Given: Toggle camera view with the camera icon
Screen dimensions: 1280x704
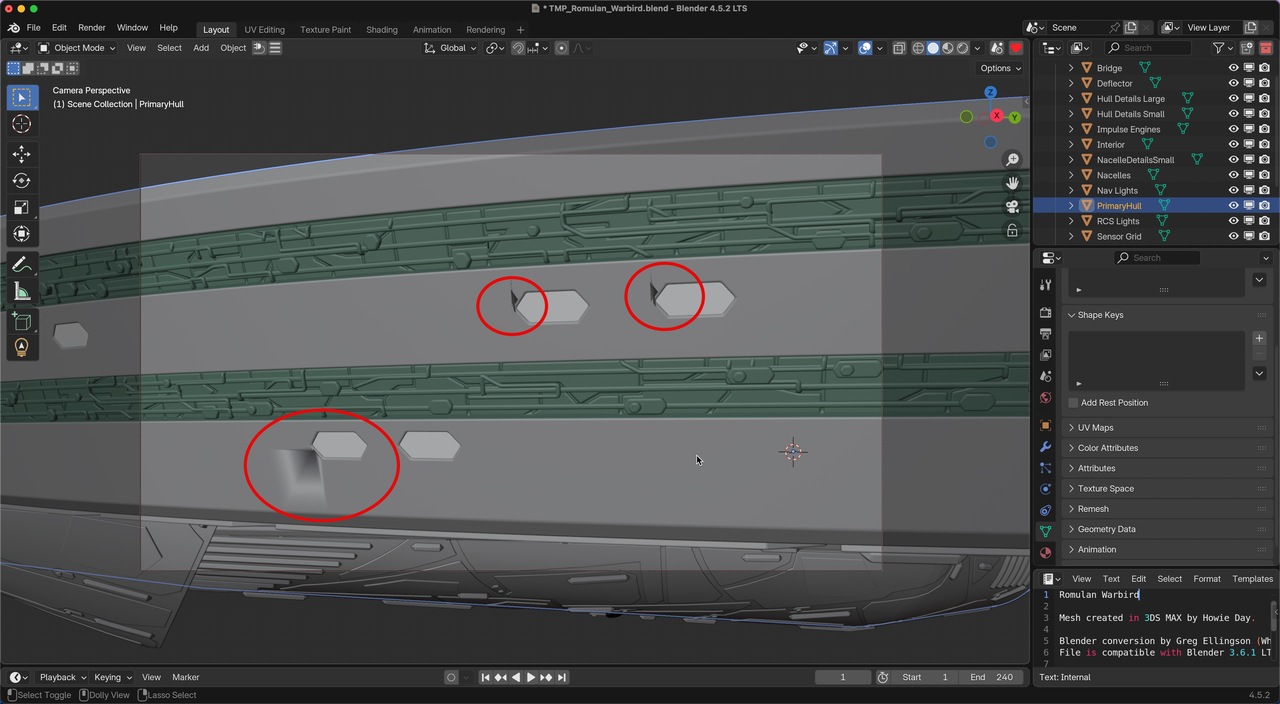Looking at the screenshot, I should (1012, 207).
